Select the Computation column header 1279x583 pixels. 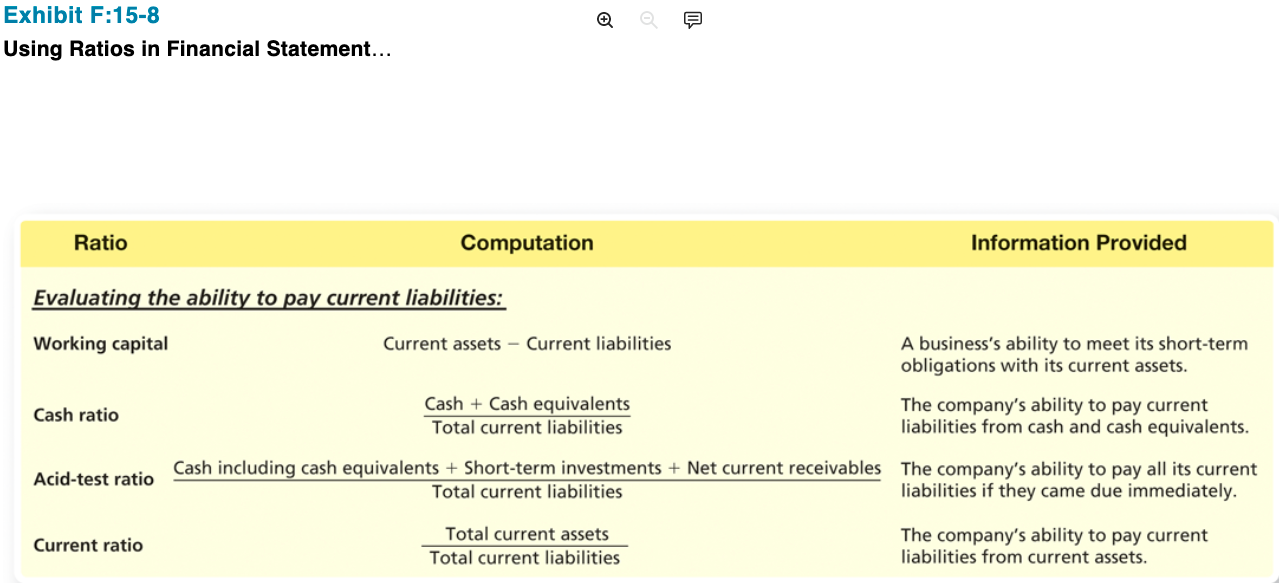click(526, 243)
